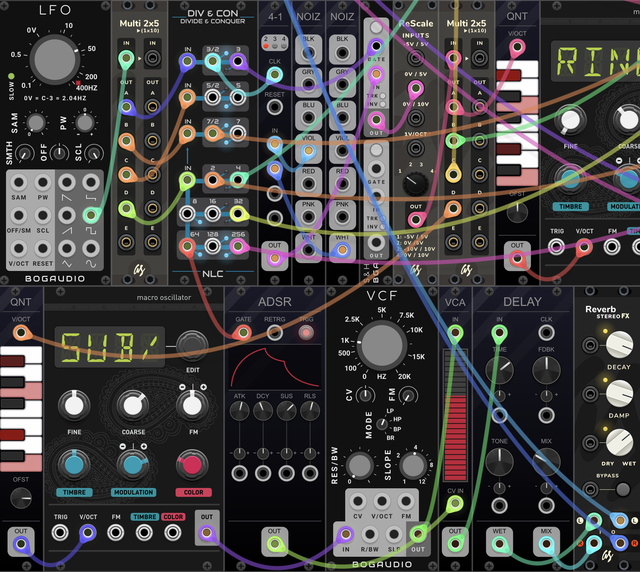Screen dimensions: 640x572
Task: Click the LFO ramp-down waveform output jack
Action: [67, 183]
